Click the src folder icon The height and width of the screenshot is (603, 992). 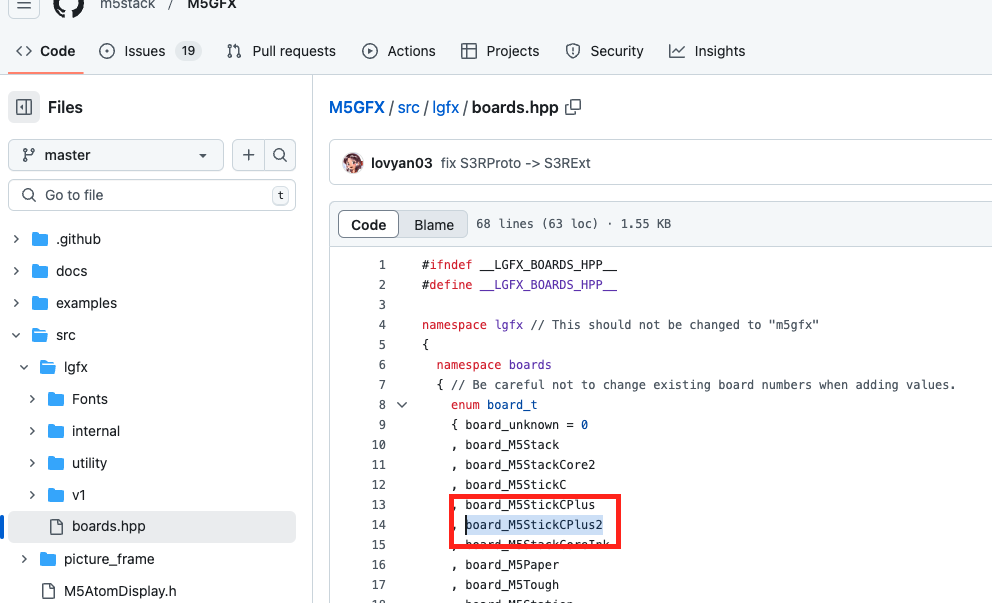tap(40, 335)
